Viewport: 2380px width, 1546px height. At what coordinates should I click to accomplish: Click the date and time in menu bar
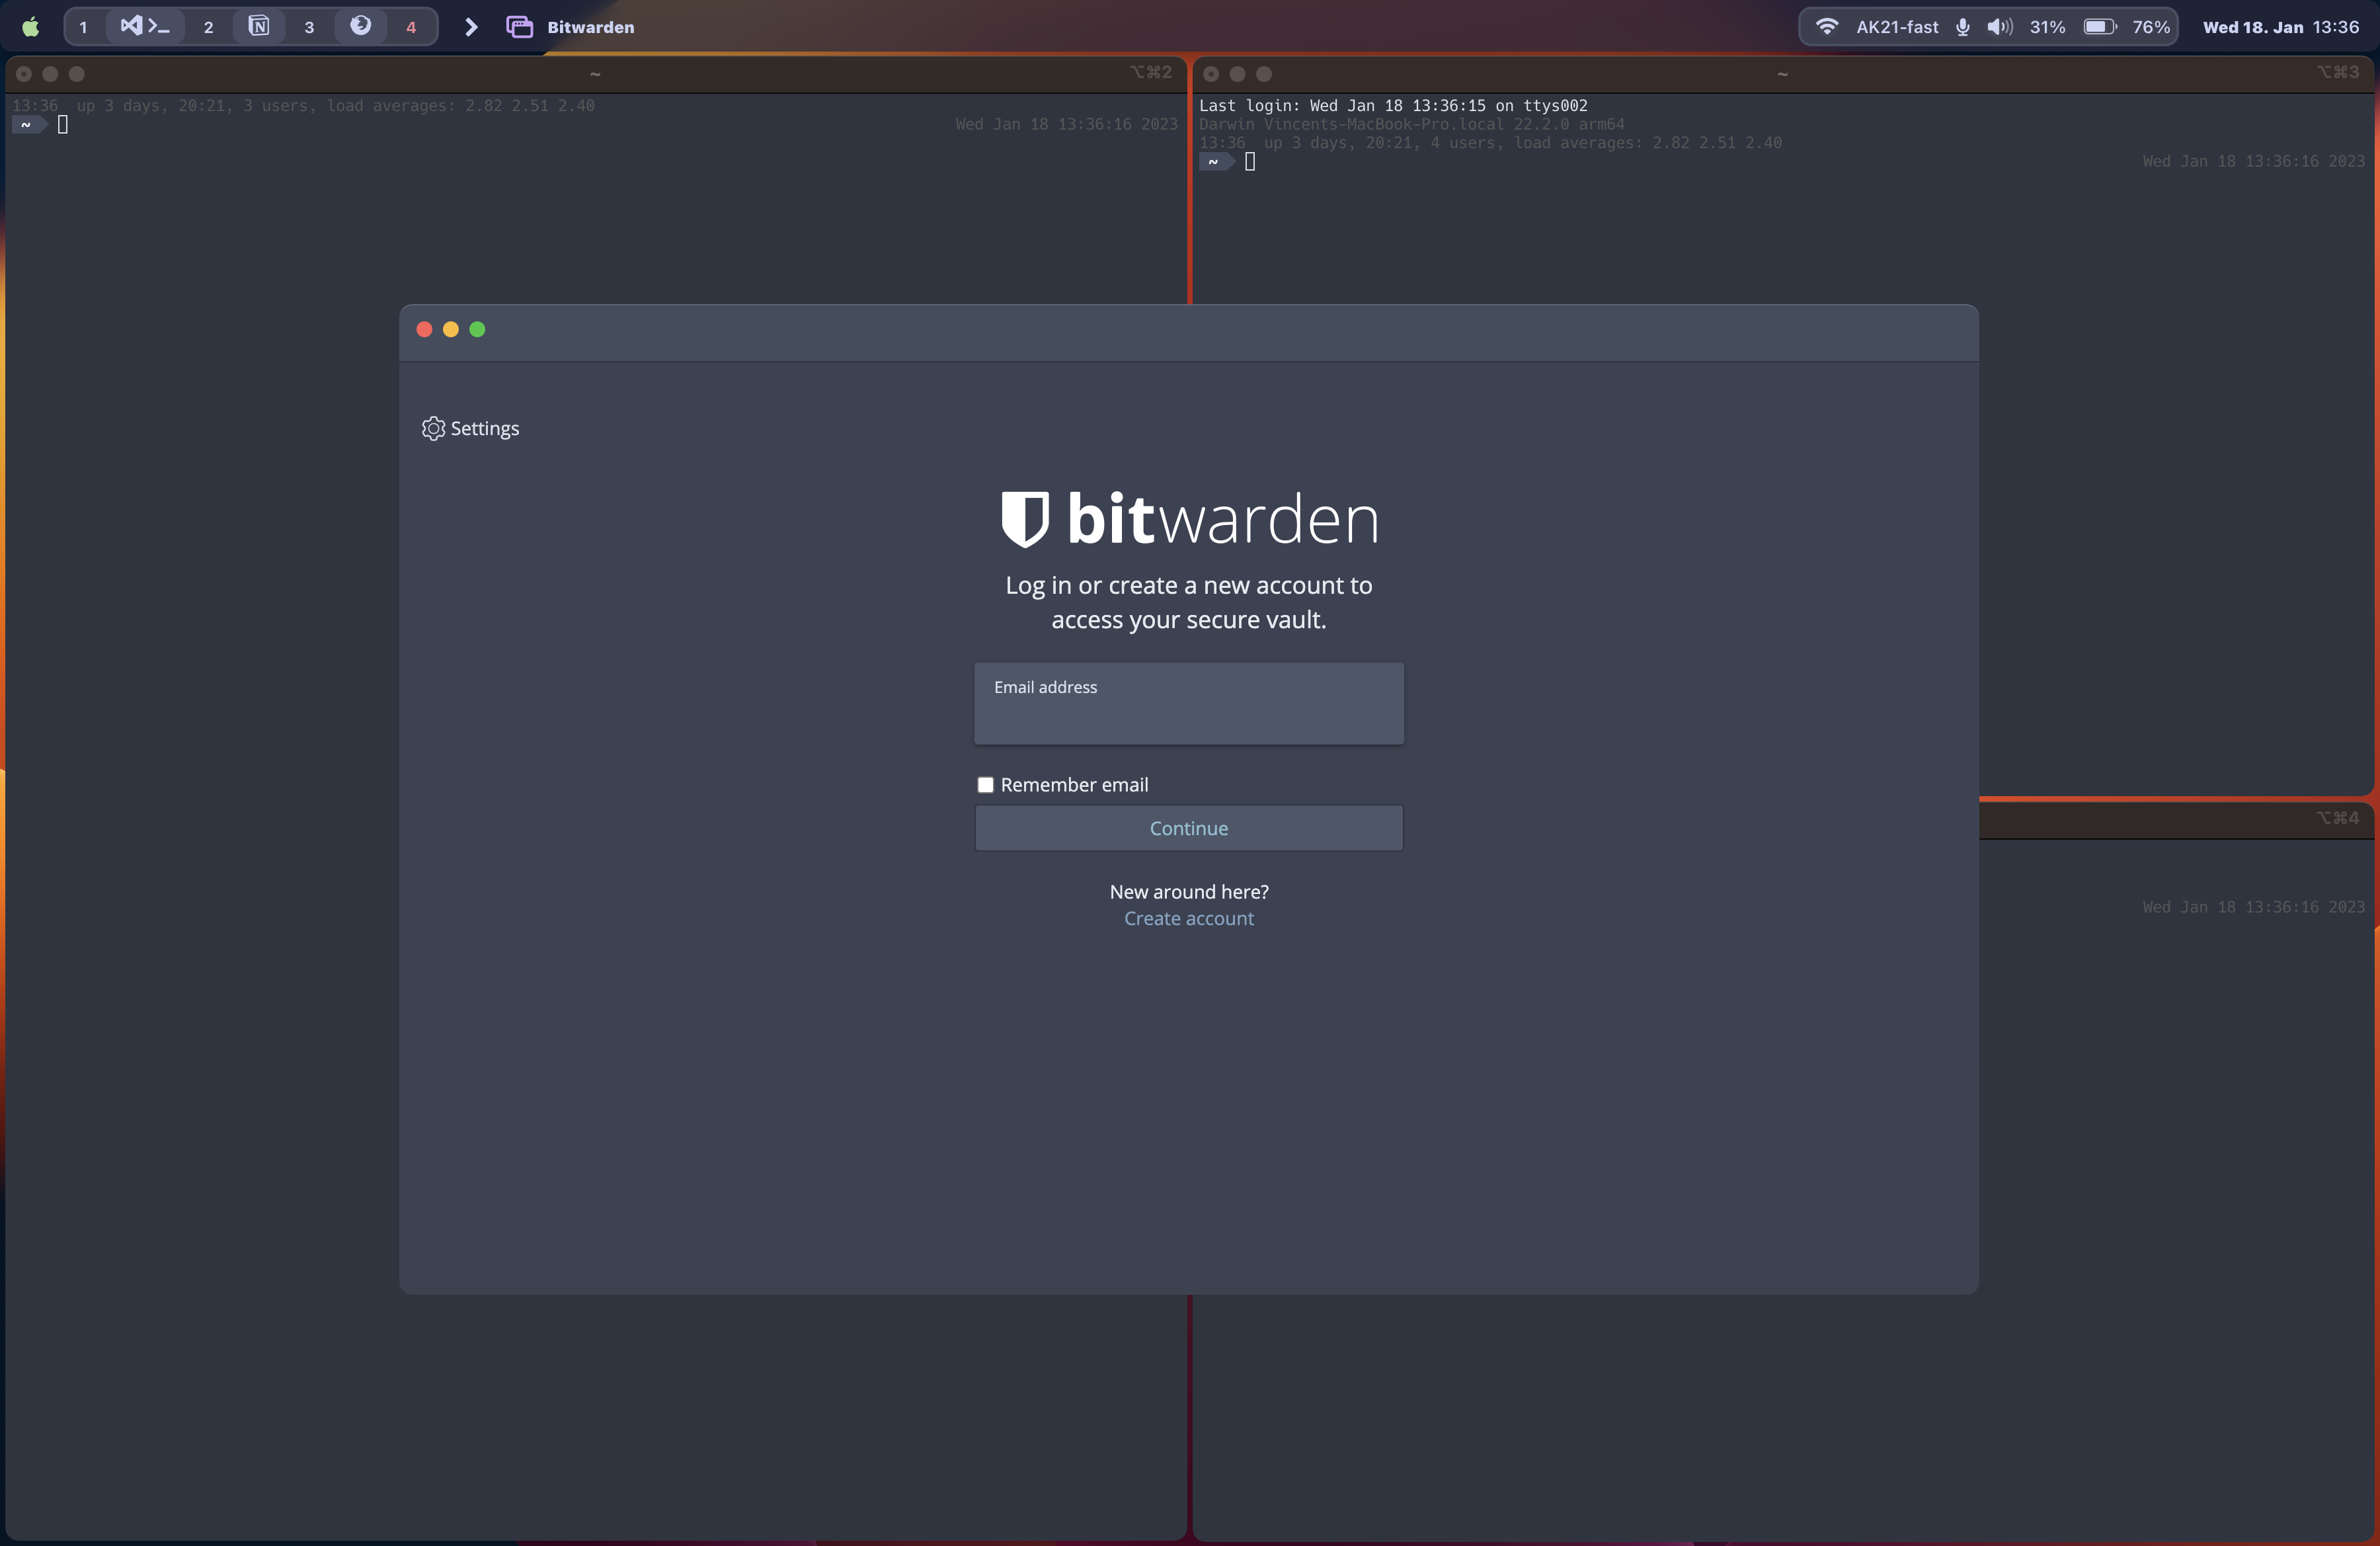click(x=2280, y=27)
